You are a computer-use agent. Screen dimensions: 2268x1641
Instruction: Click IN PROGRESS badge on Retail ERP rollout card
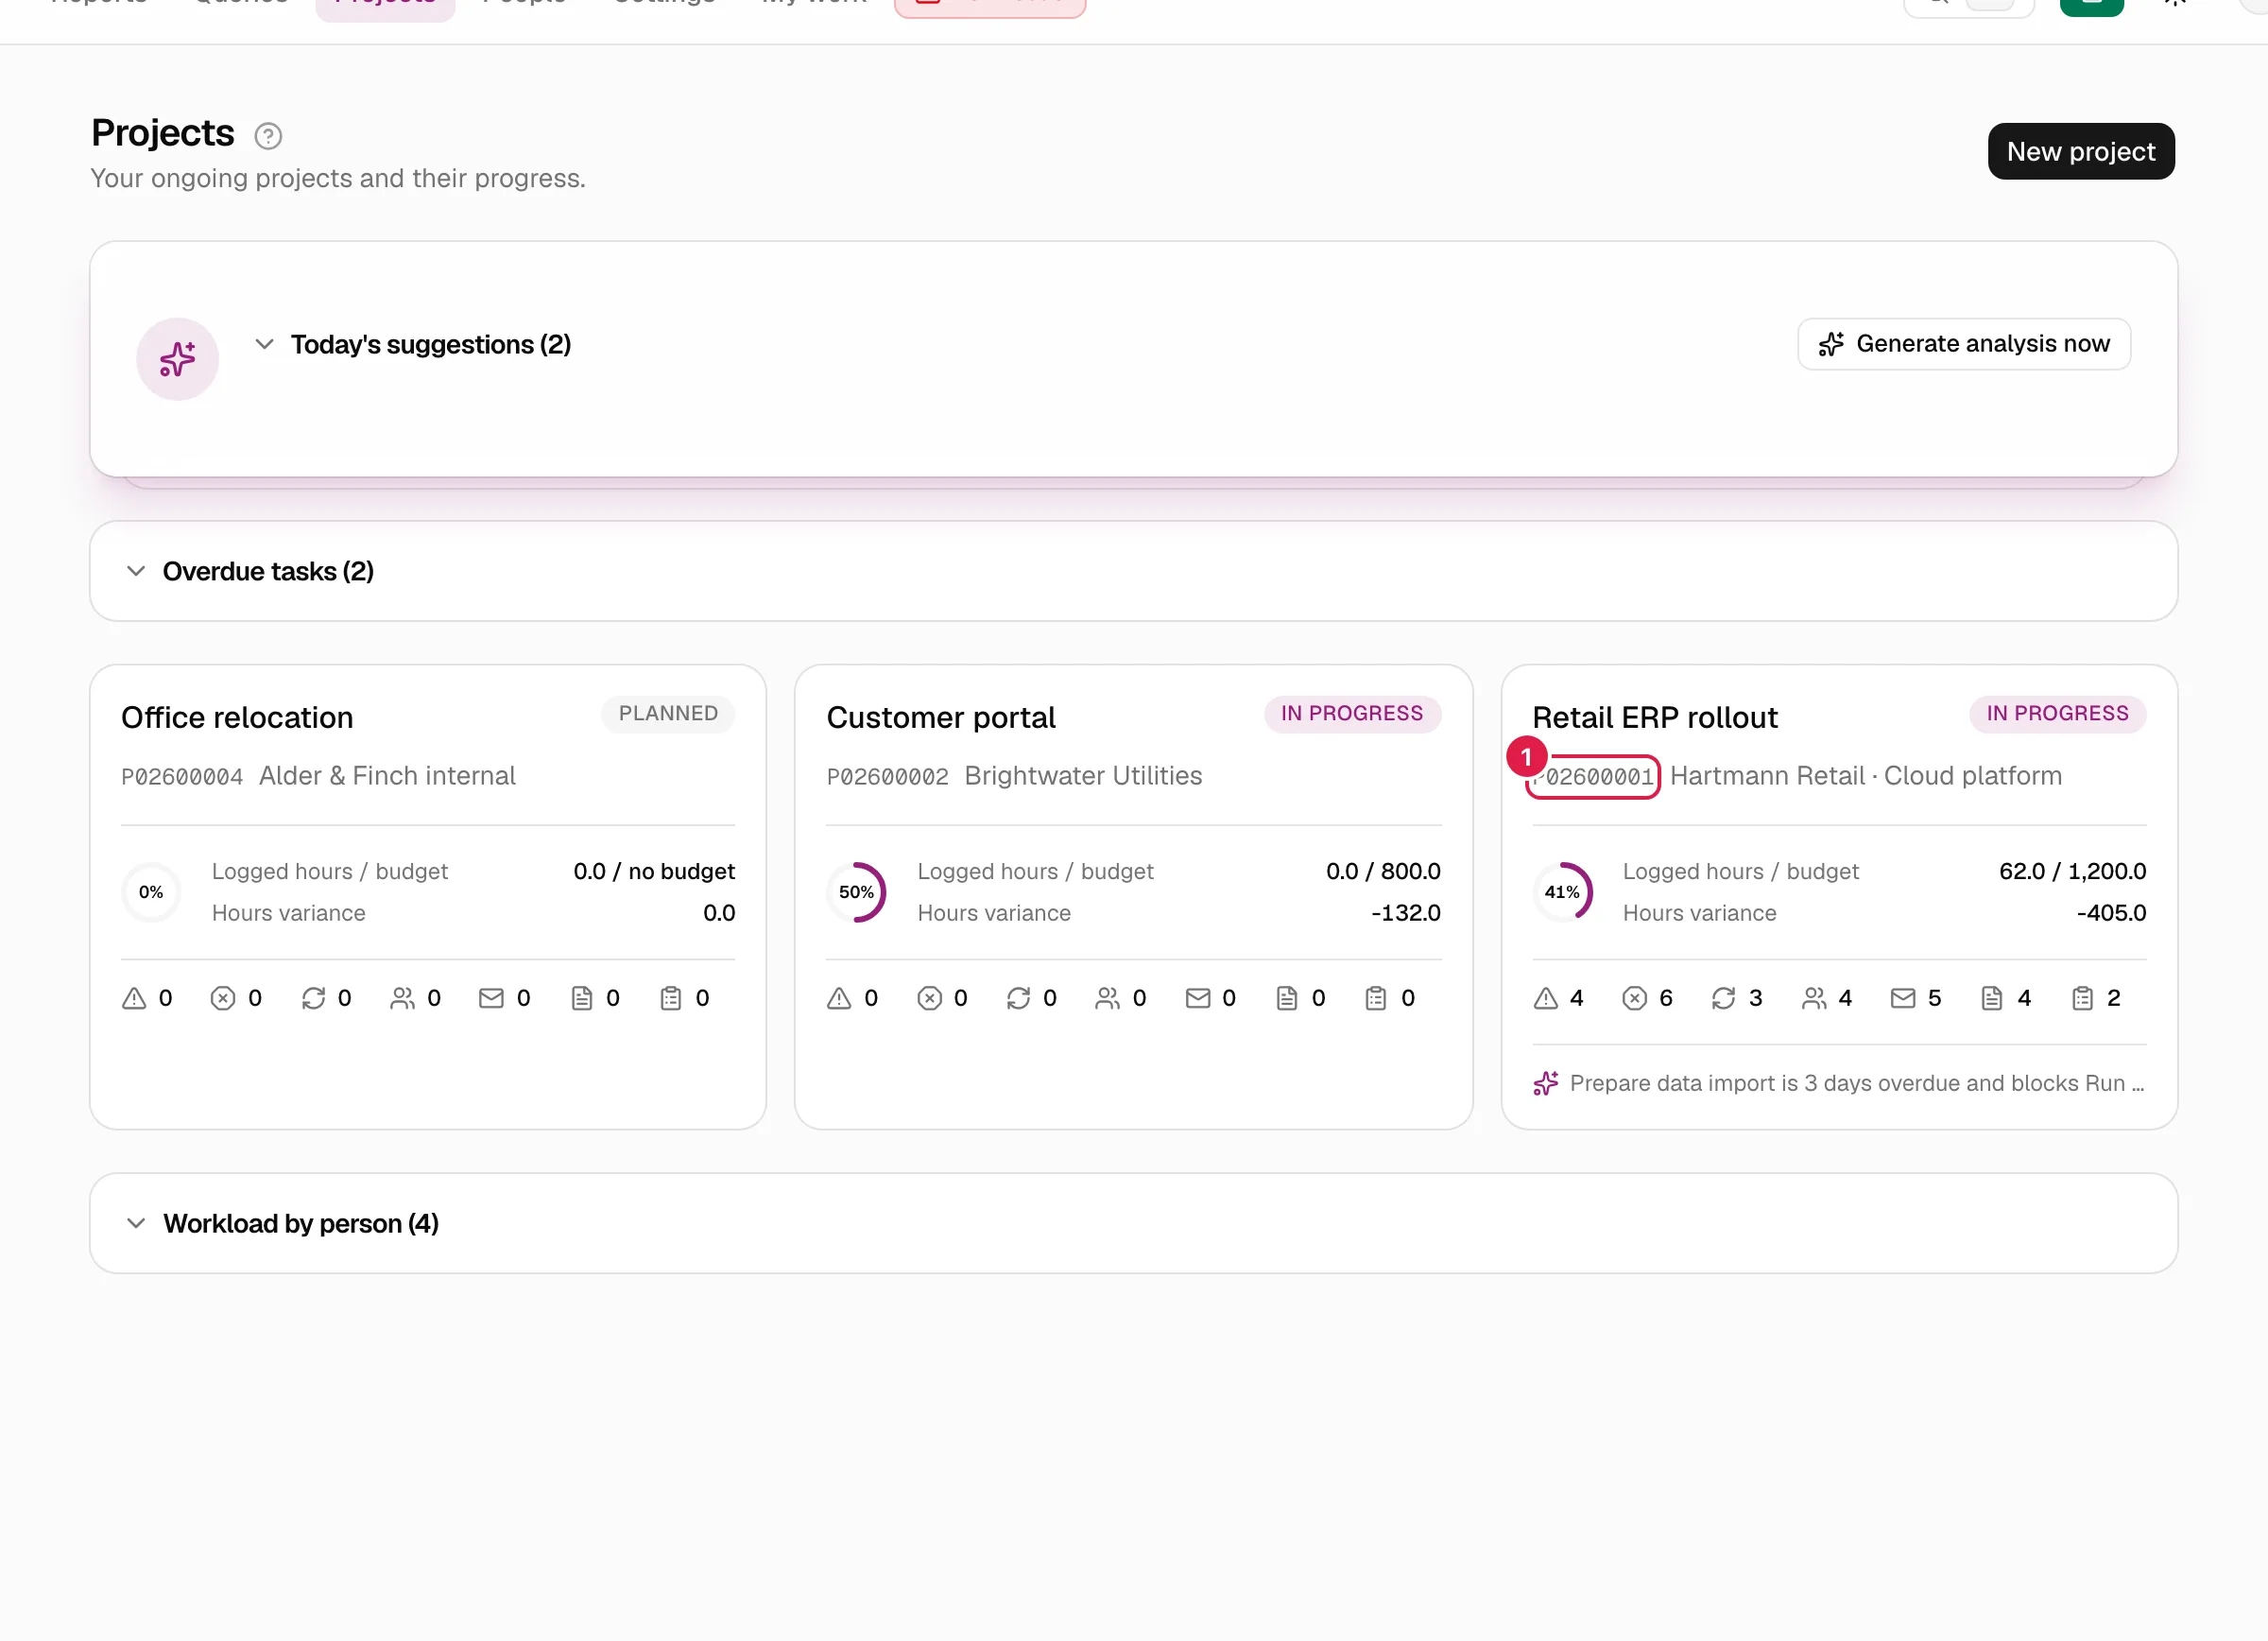tap(2057, 713)
